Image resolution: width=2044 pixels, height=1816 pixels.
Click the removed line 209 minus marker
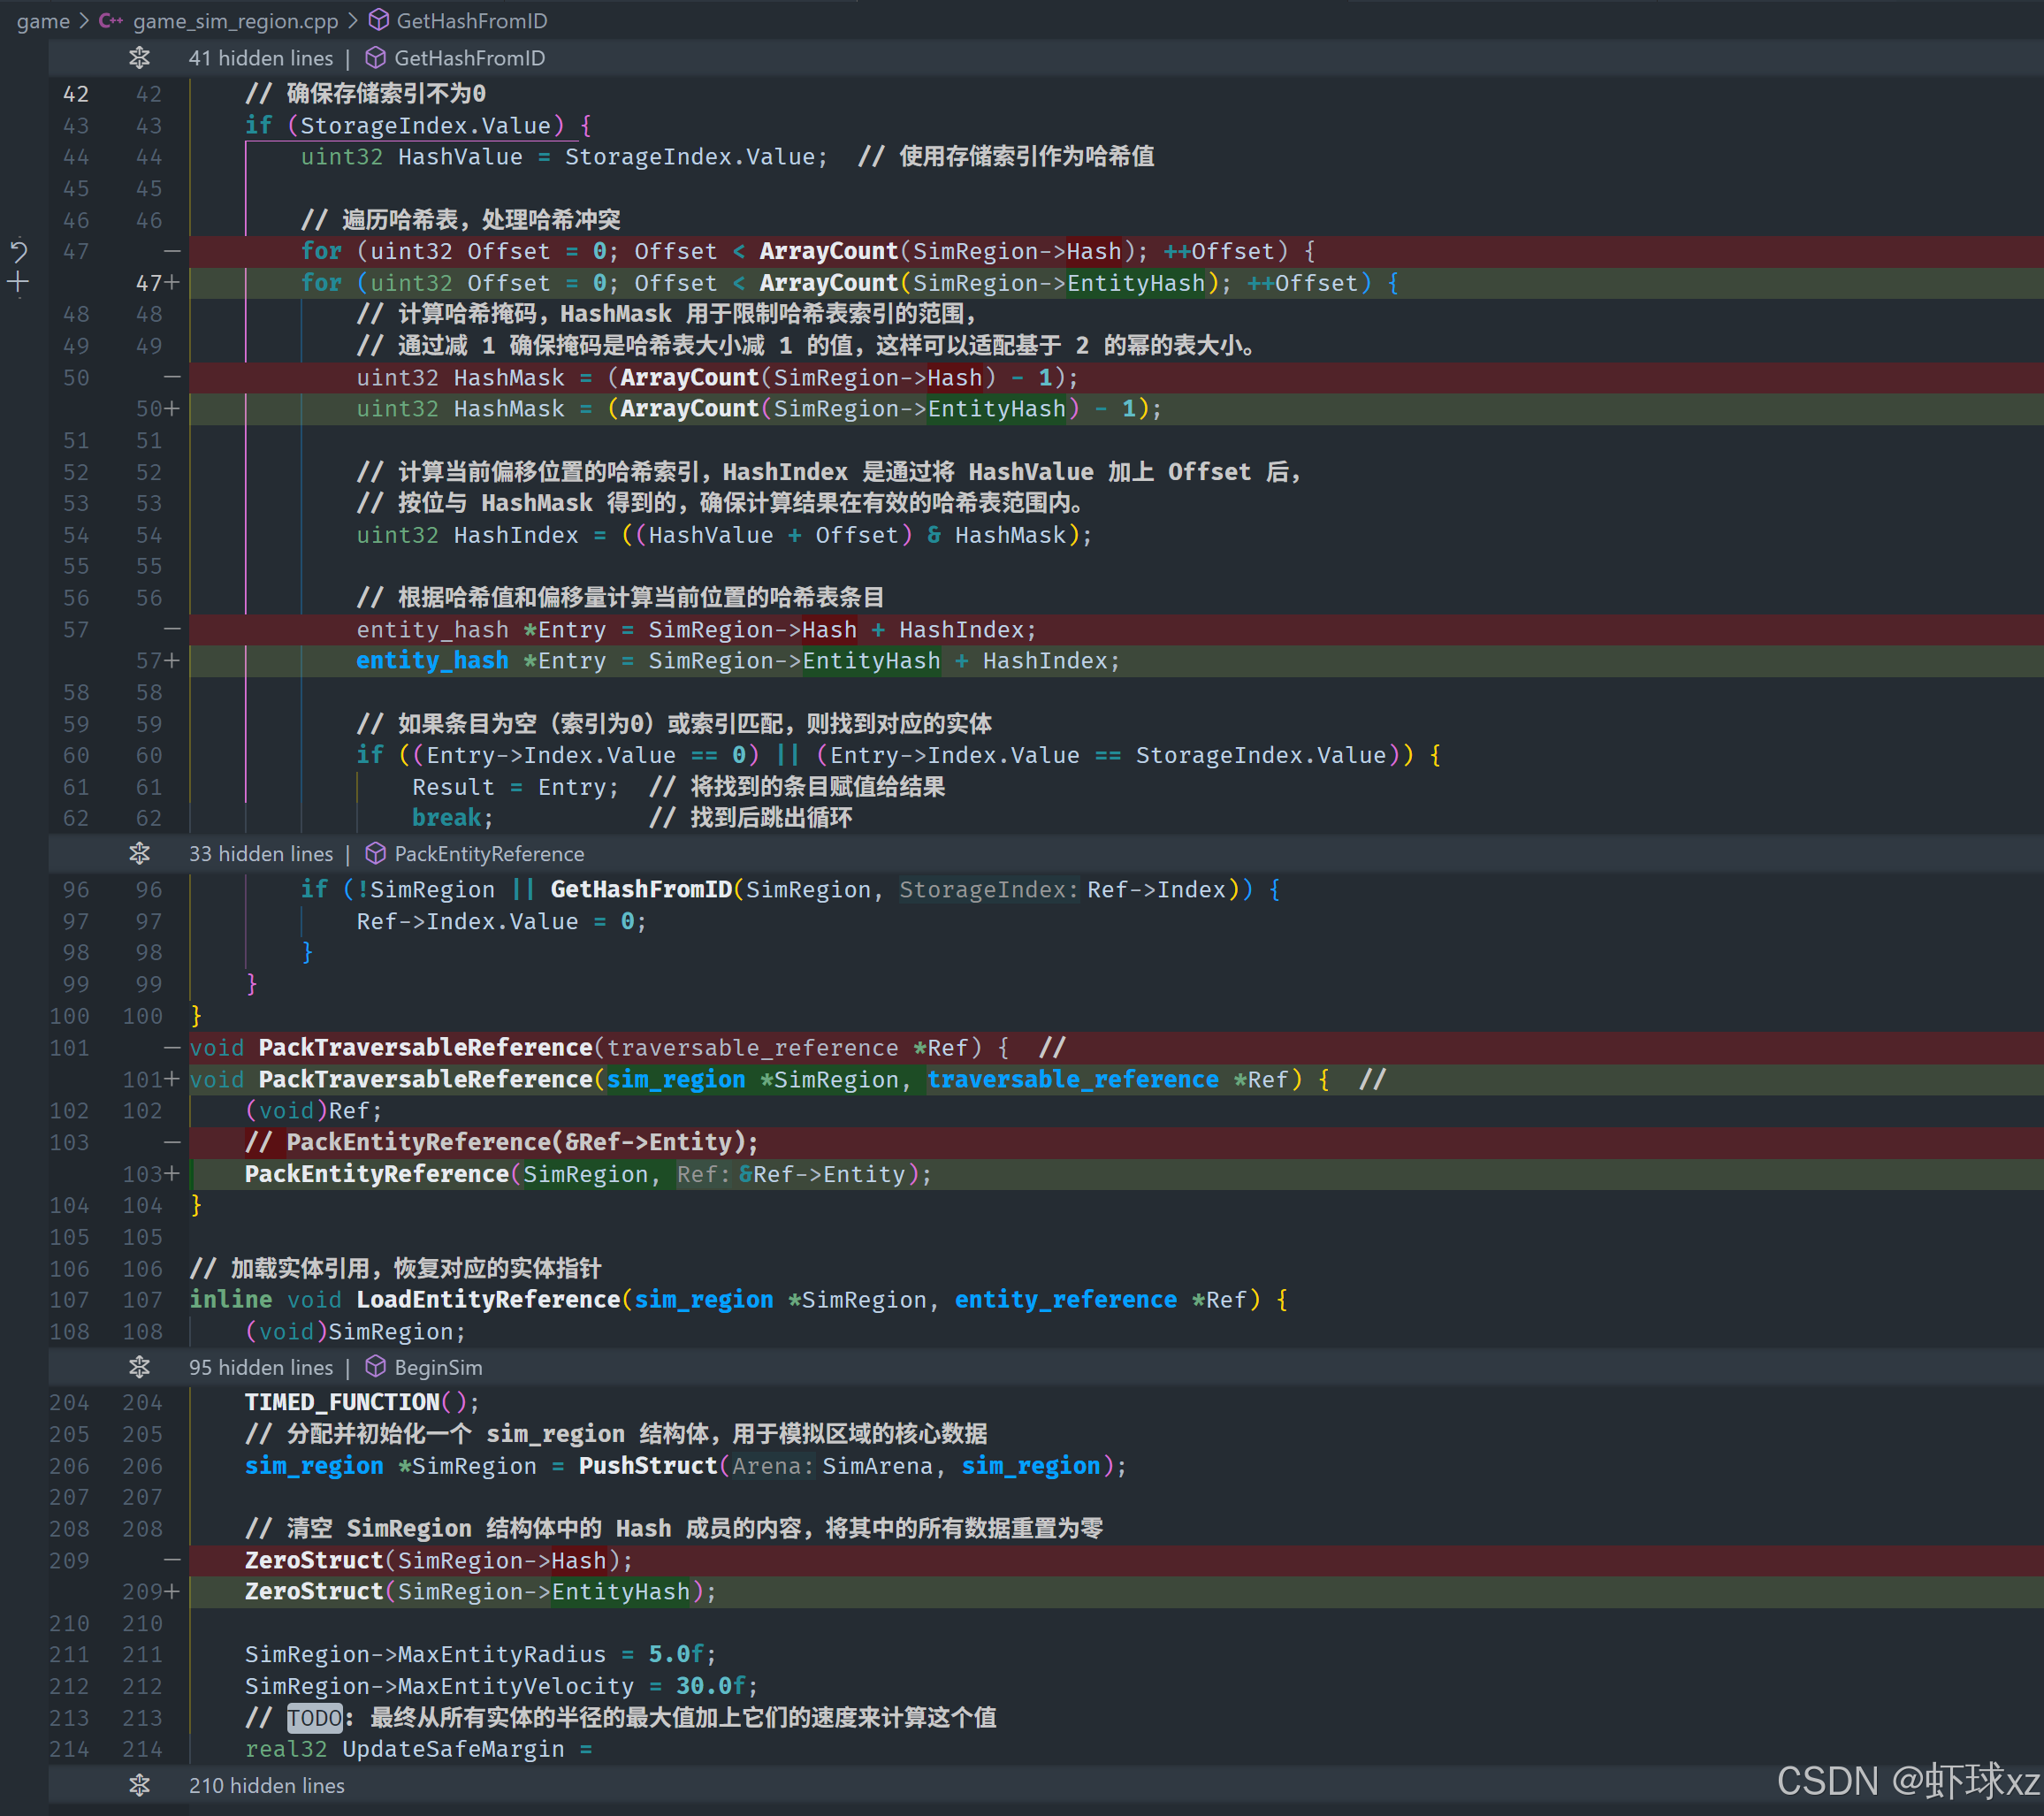172,1560
